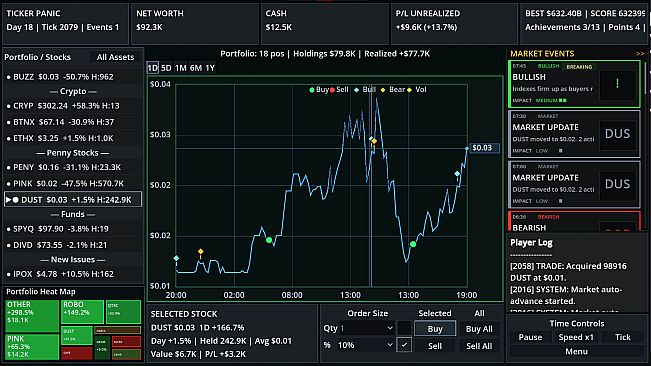Select the SPYQ fund row
651x366 pixels.
tap(73, 229)
